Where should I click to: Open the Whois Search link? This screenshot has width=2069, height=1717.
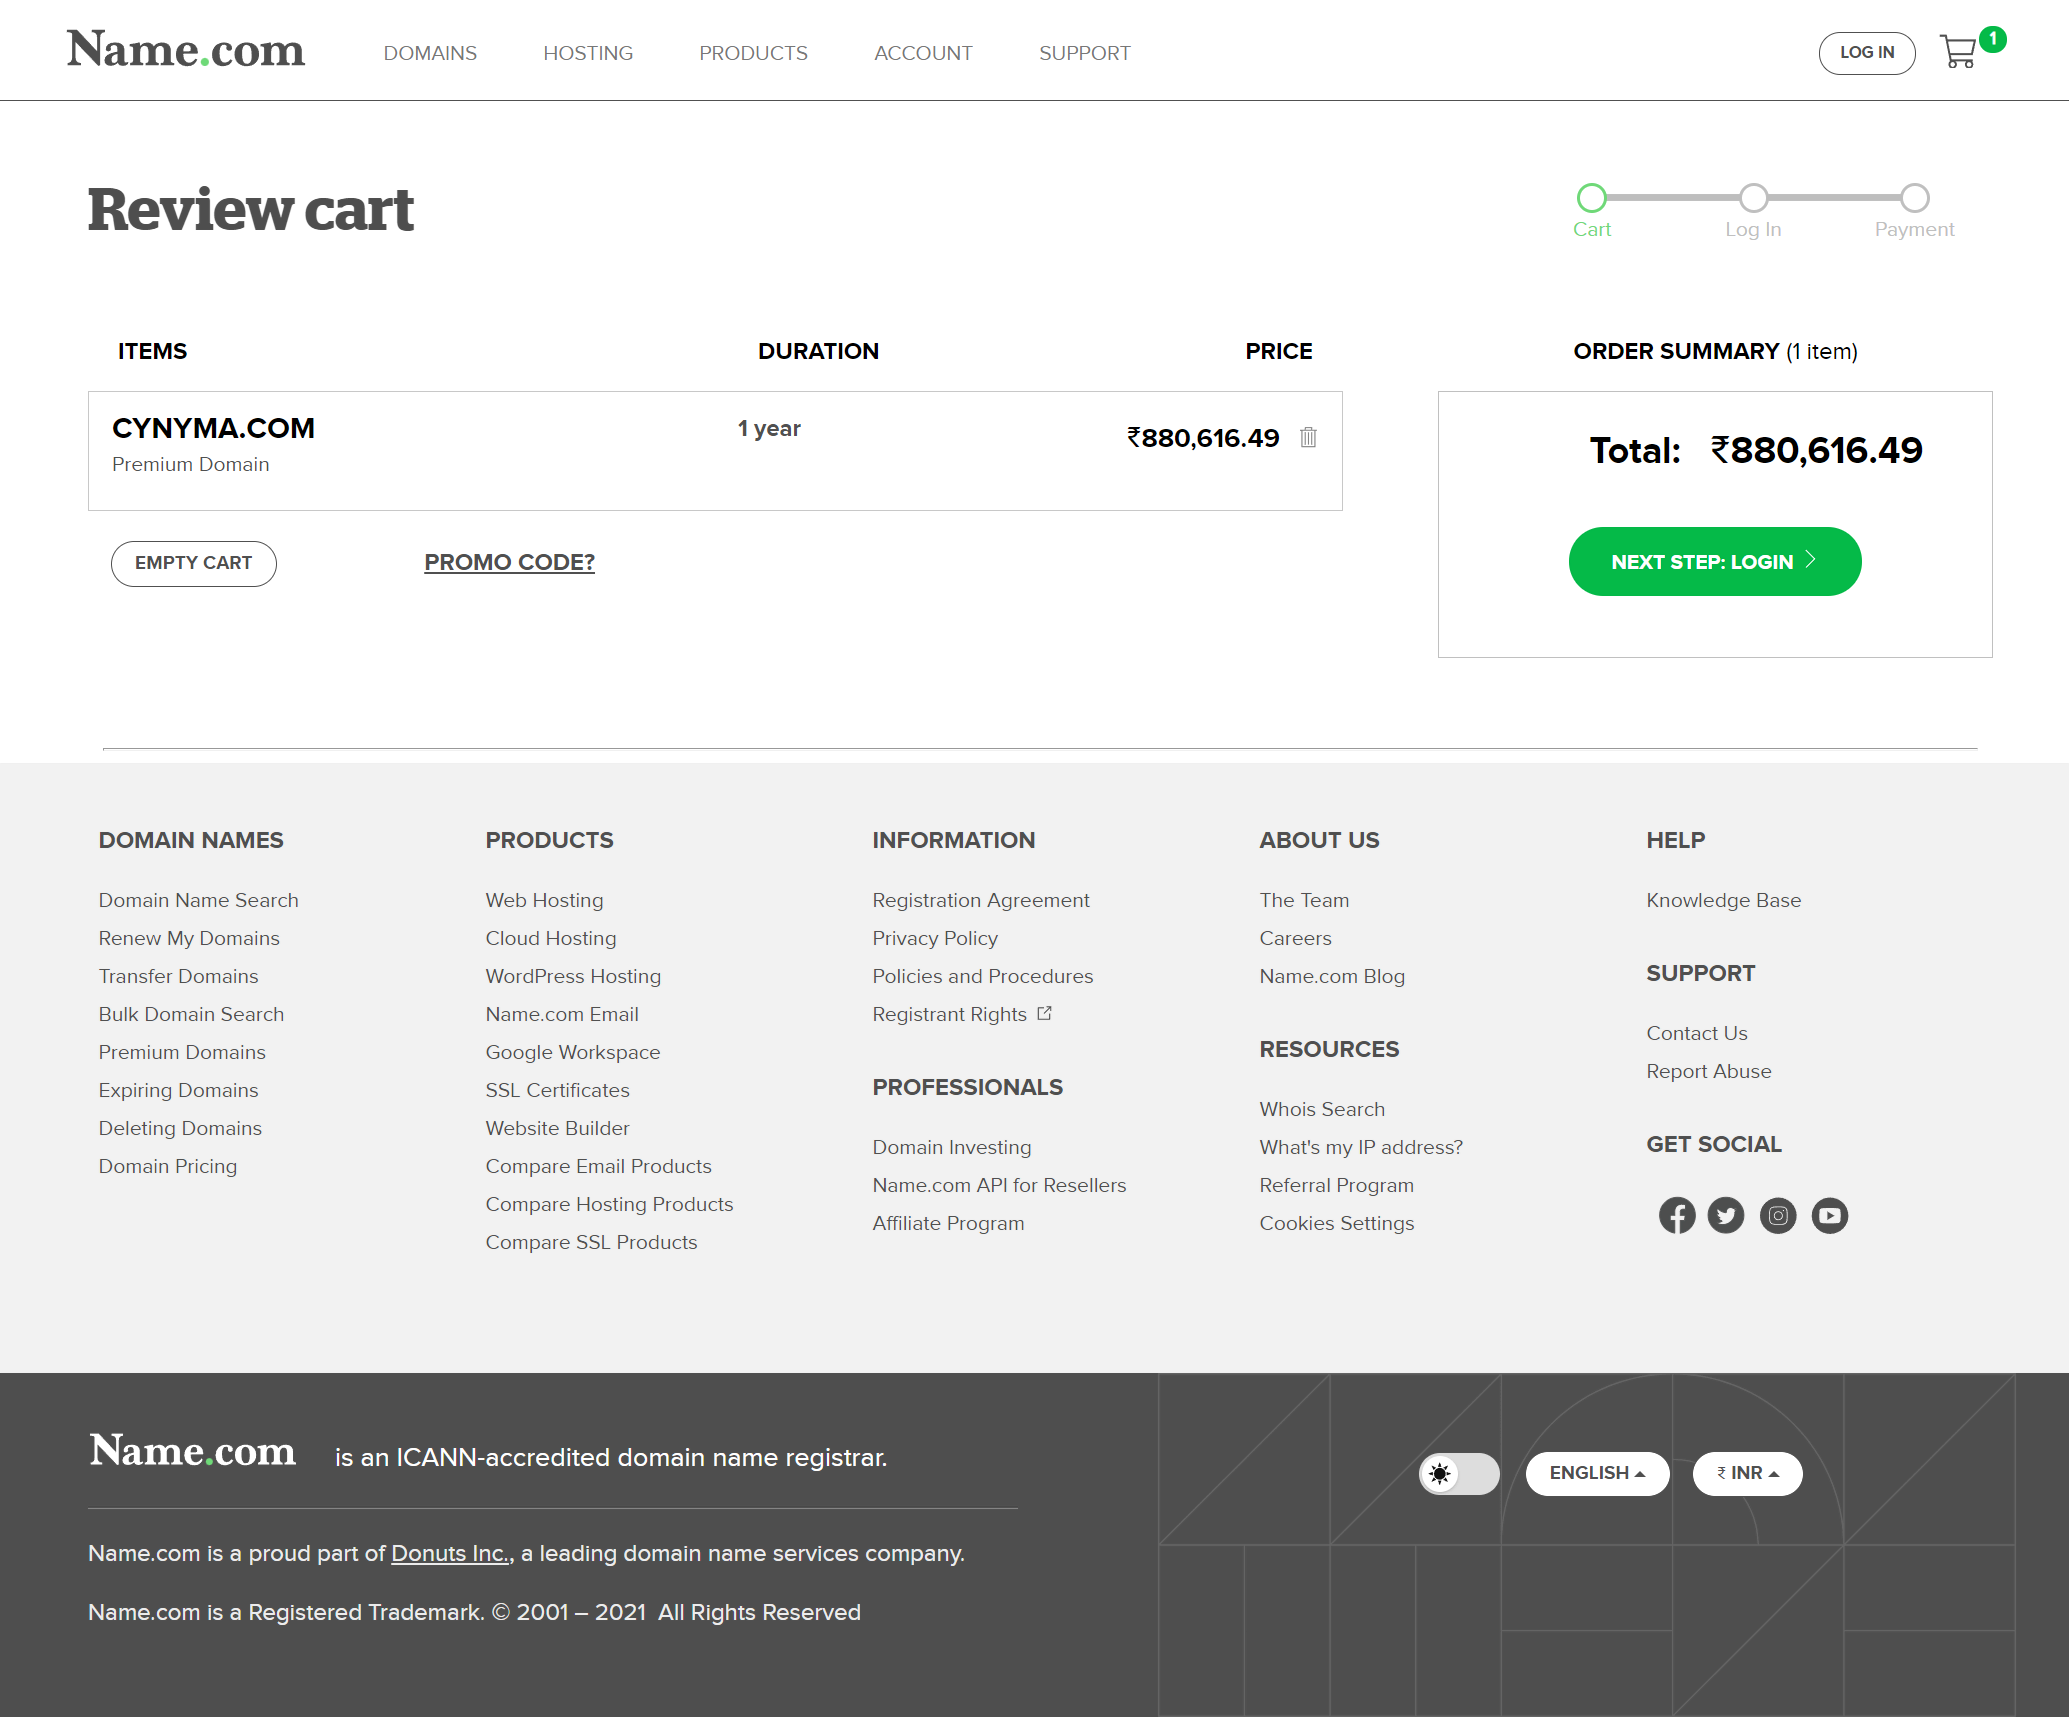(x=1322, y=1109)
